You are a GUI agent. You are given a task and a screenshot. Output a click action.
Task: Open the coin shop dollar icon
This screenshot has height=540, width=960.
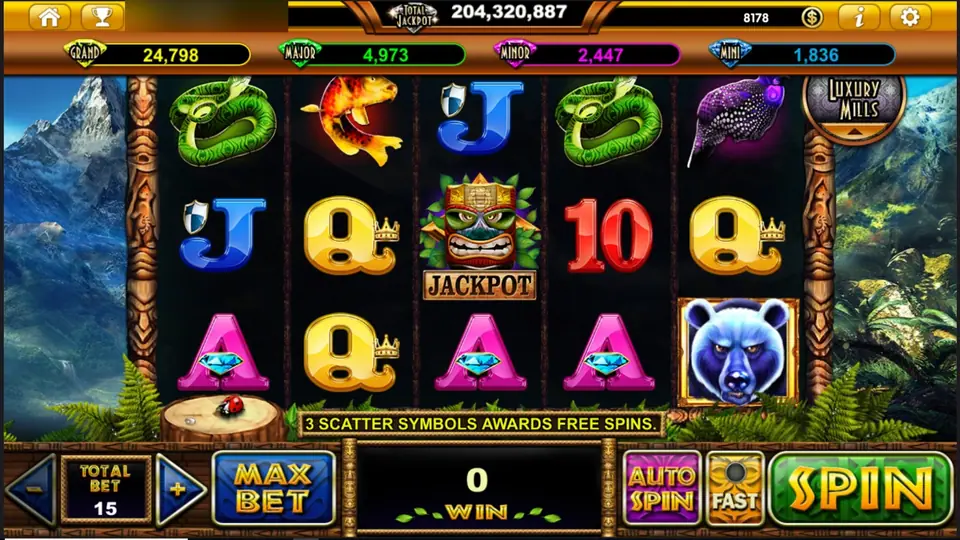pyautogui.click(x=812, y=17)
